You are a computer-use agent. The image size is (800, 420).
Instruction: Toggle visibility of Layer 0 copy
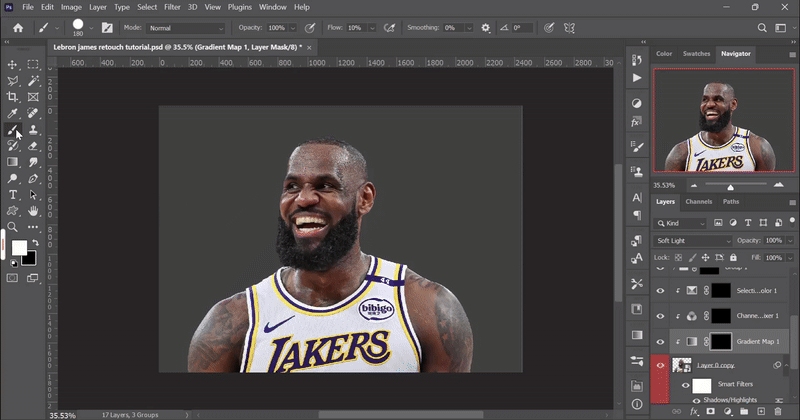pos(660,366)
